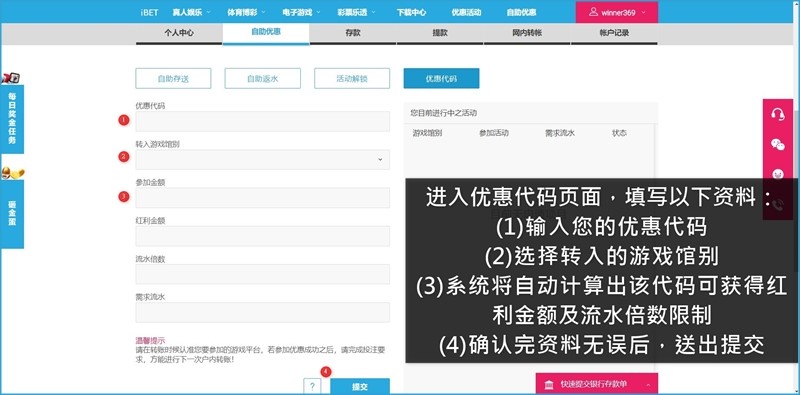Screen dimensions: 800x395
Task: Open the 帐户记录 tab
Action: (614, 33)
